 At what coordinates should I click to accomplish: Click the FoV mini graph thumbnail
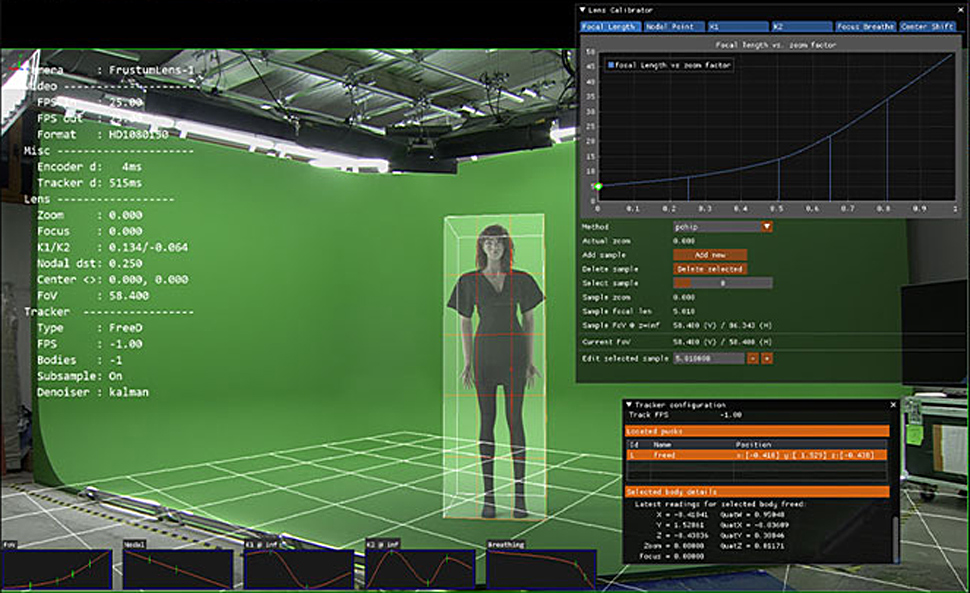pos(56,568)
